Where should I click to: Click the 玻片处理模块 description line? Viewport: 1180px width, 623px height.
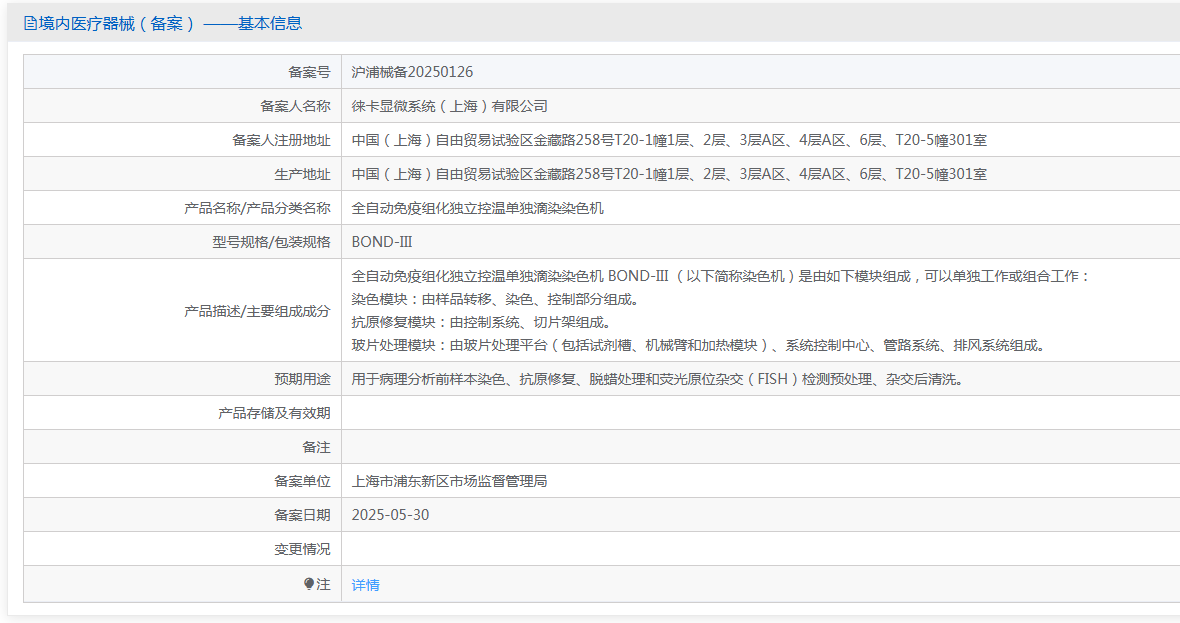[x=698, y=345]
